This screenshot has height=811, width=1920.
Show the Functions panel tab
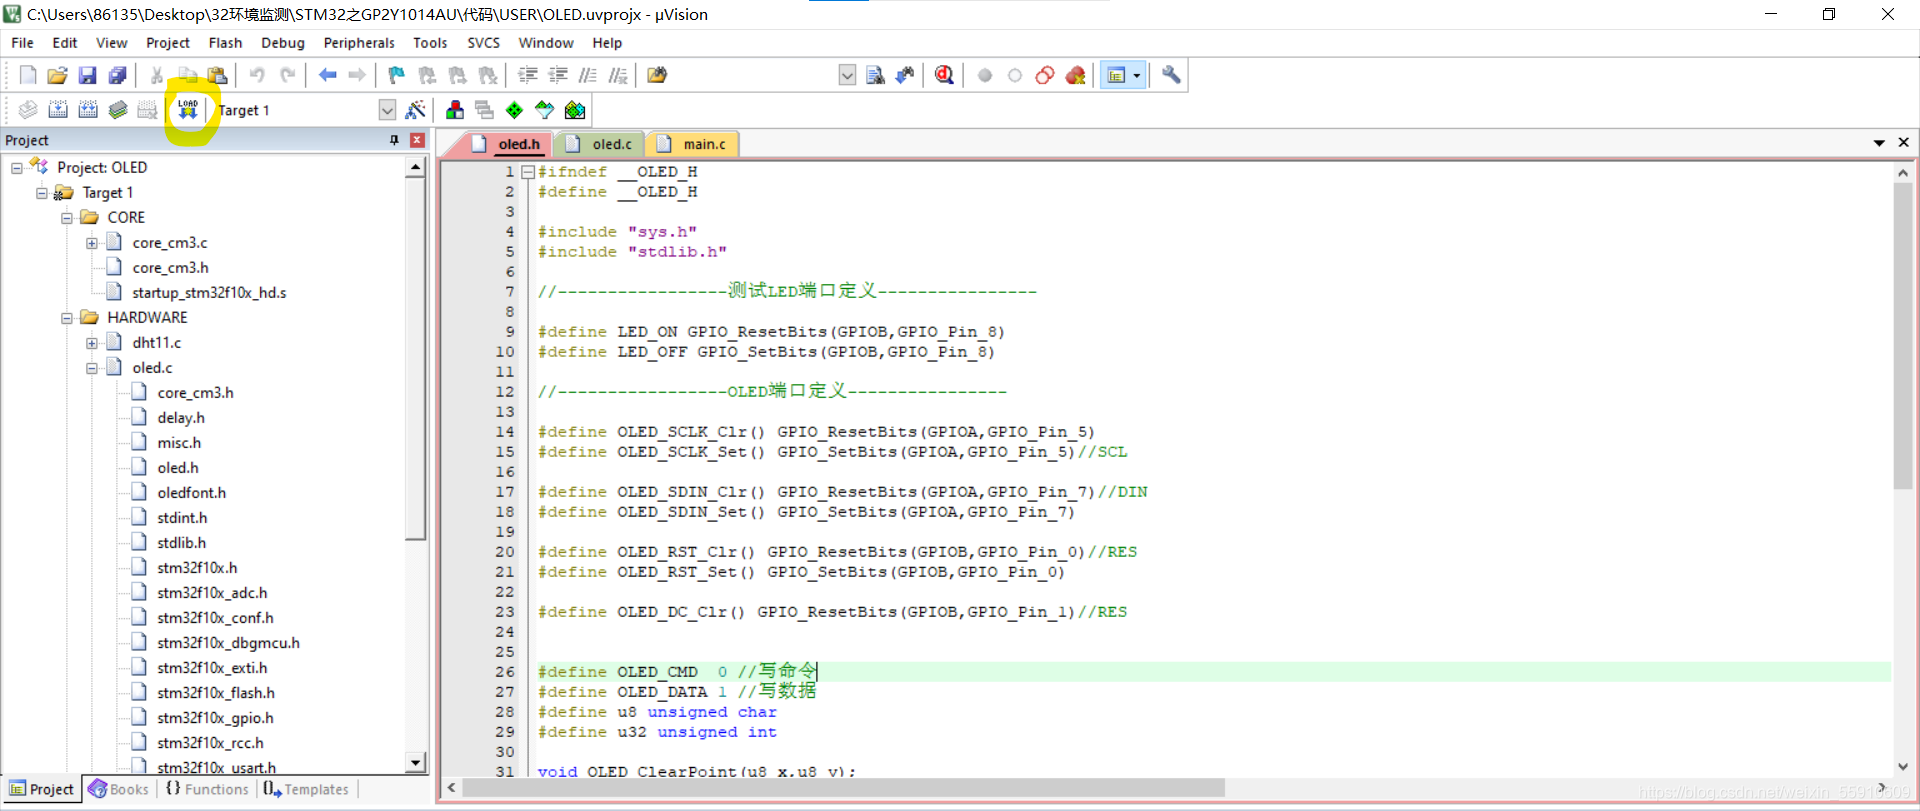point(207,789)
